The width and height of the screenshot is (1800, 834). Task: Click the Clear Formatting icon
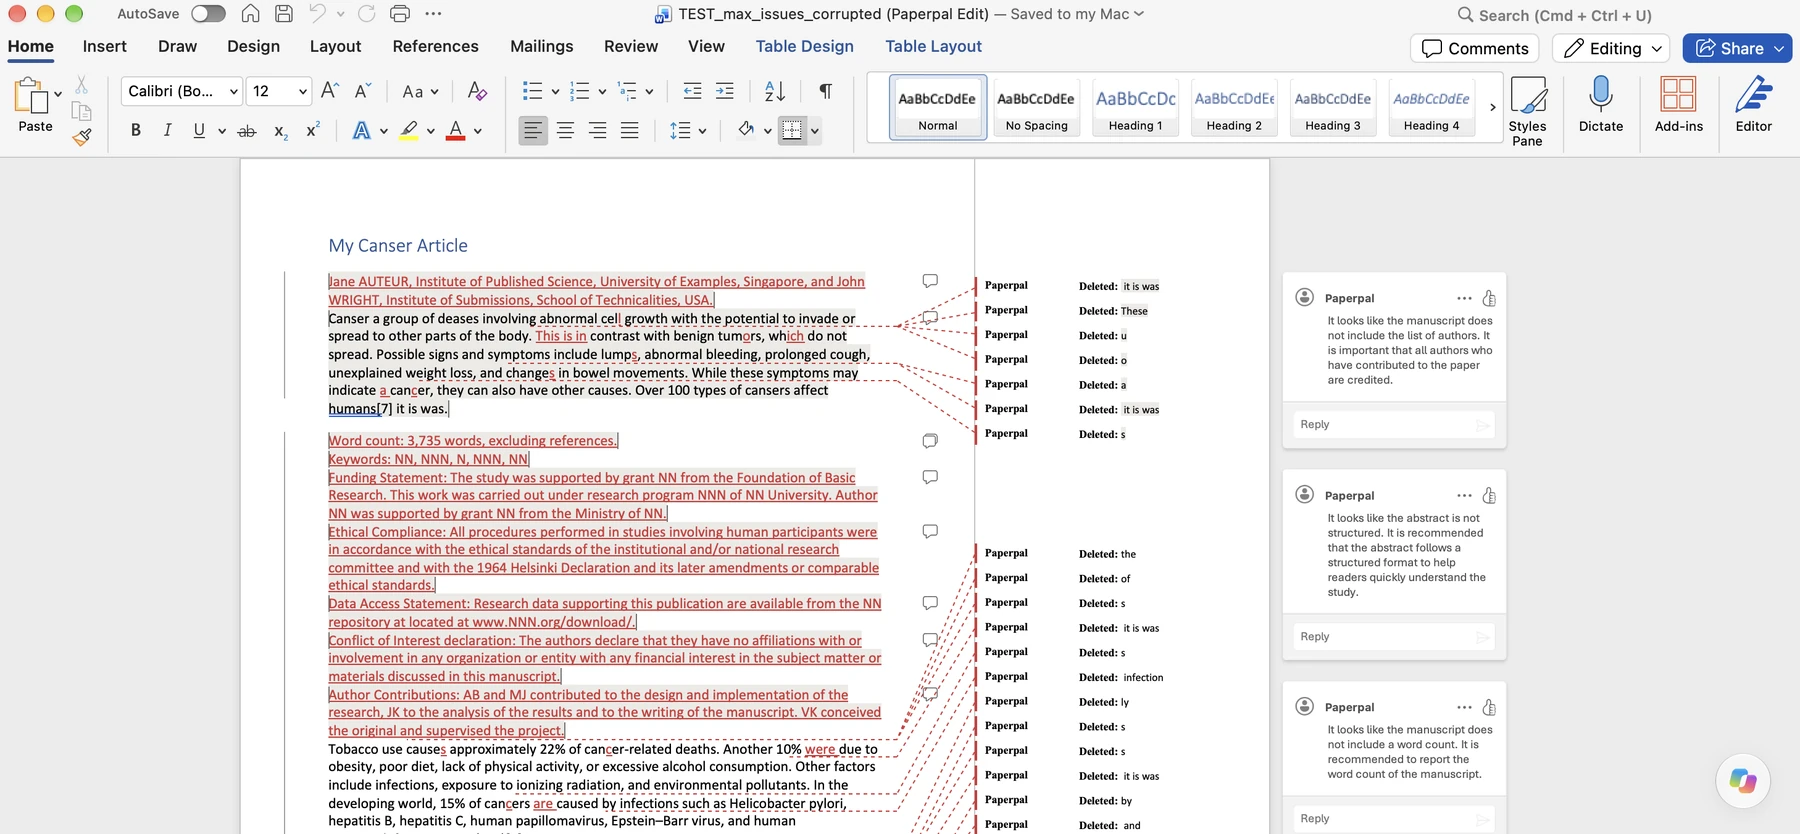click(477, 91)
